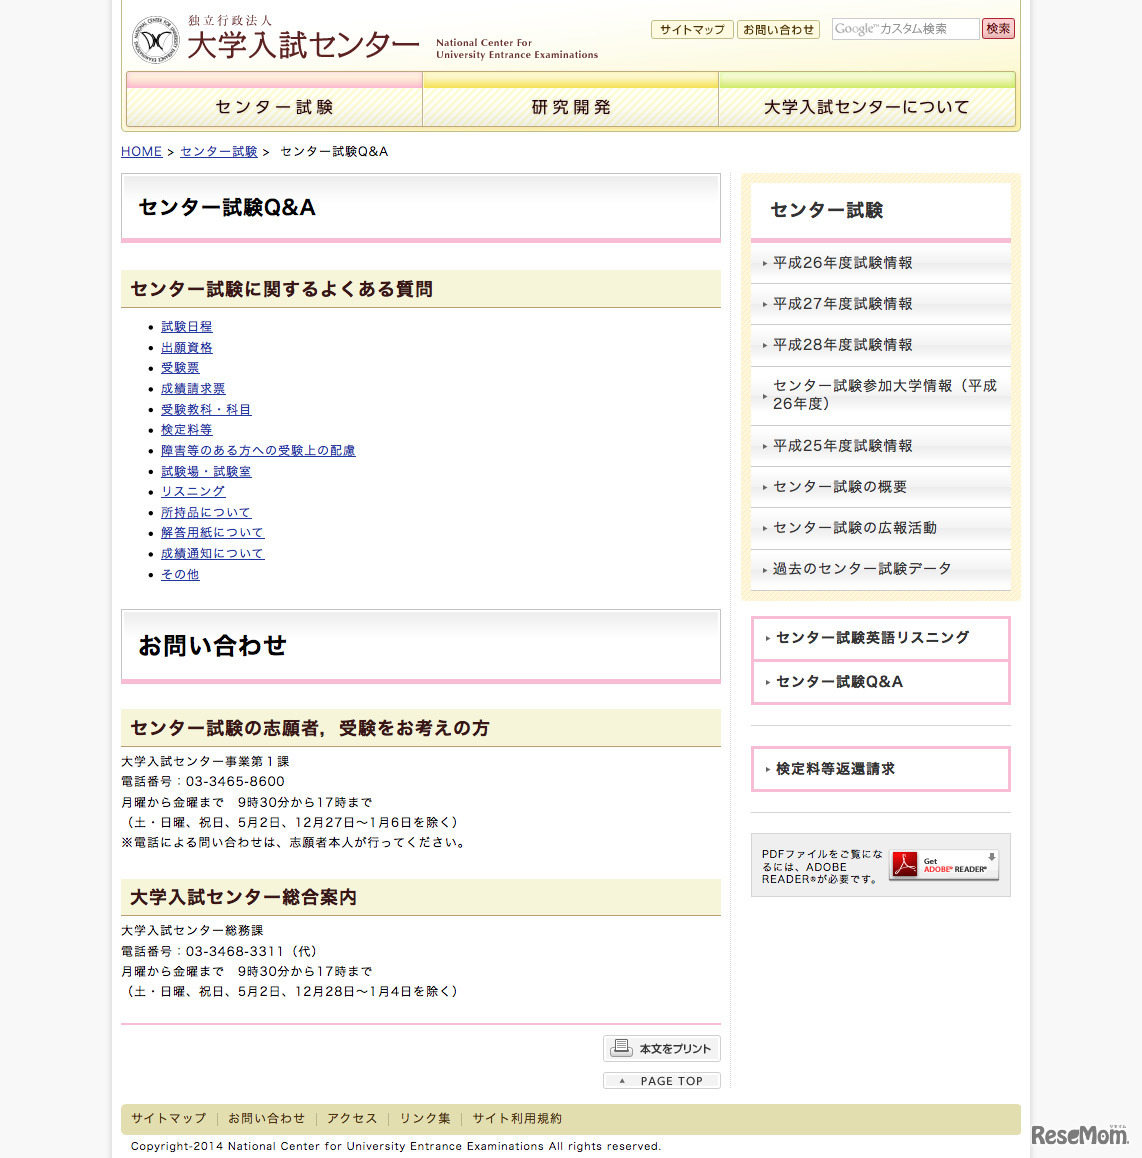Click inside the Google カスタム検索 search field

[905, 29]
